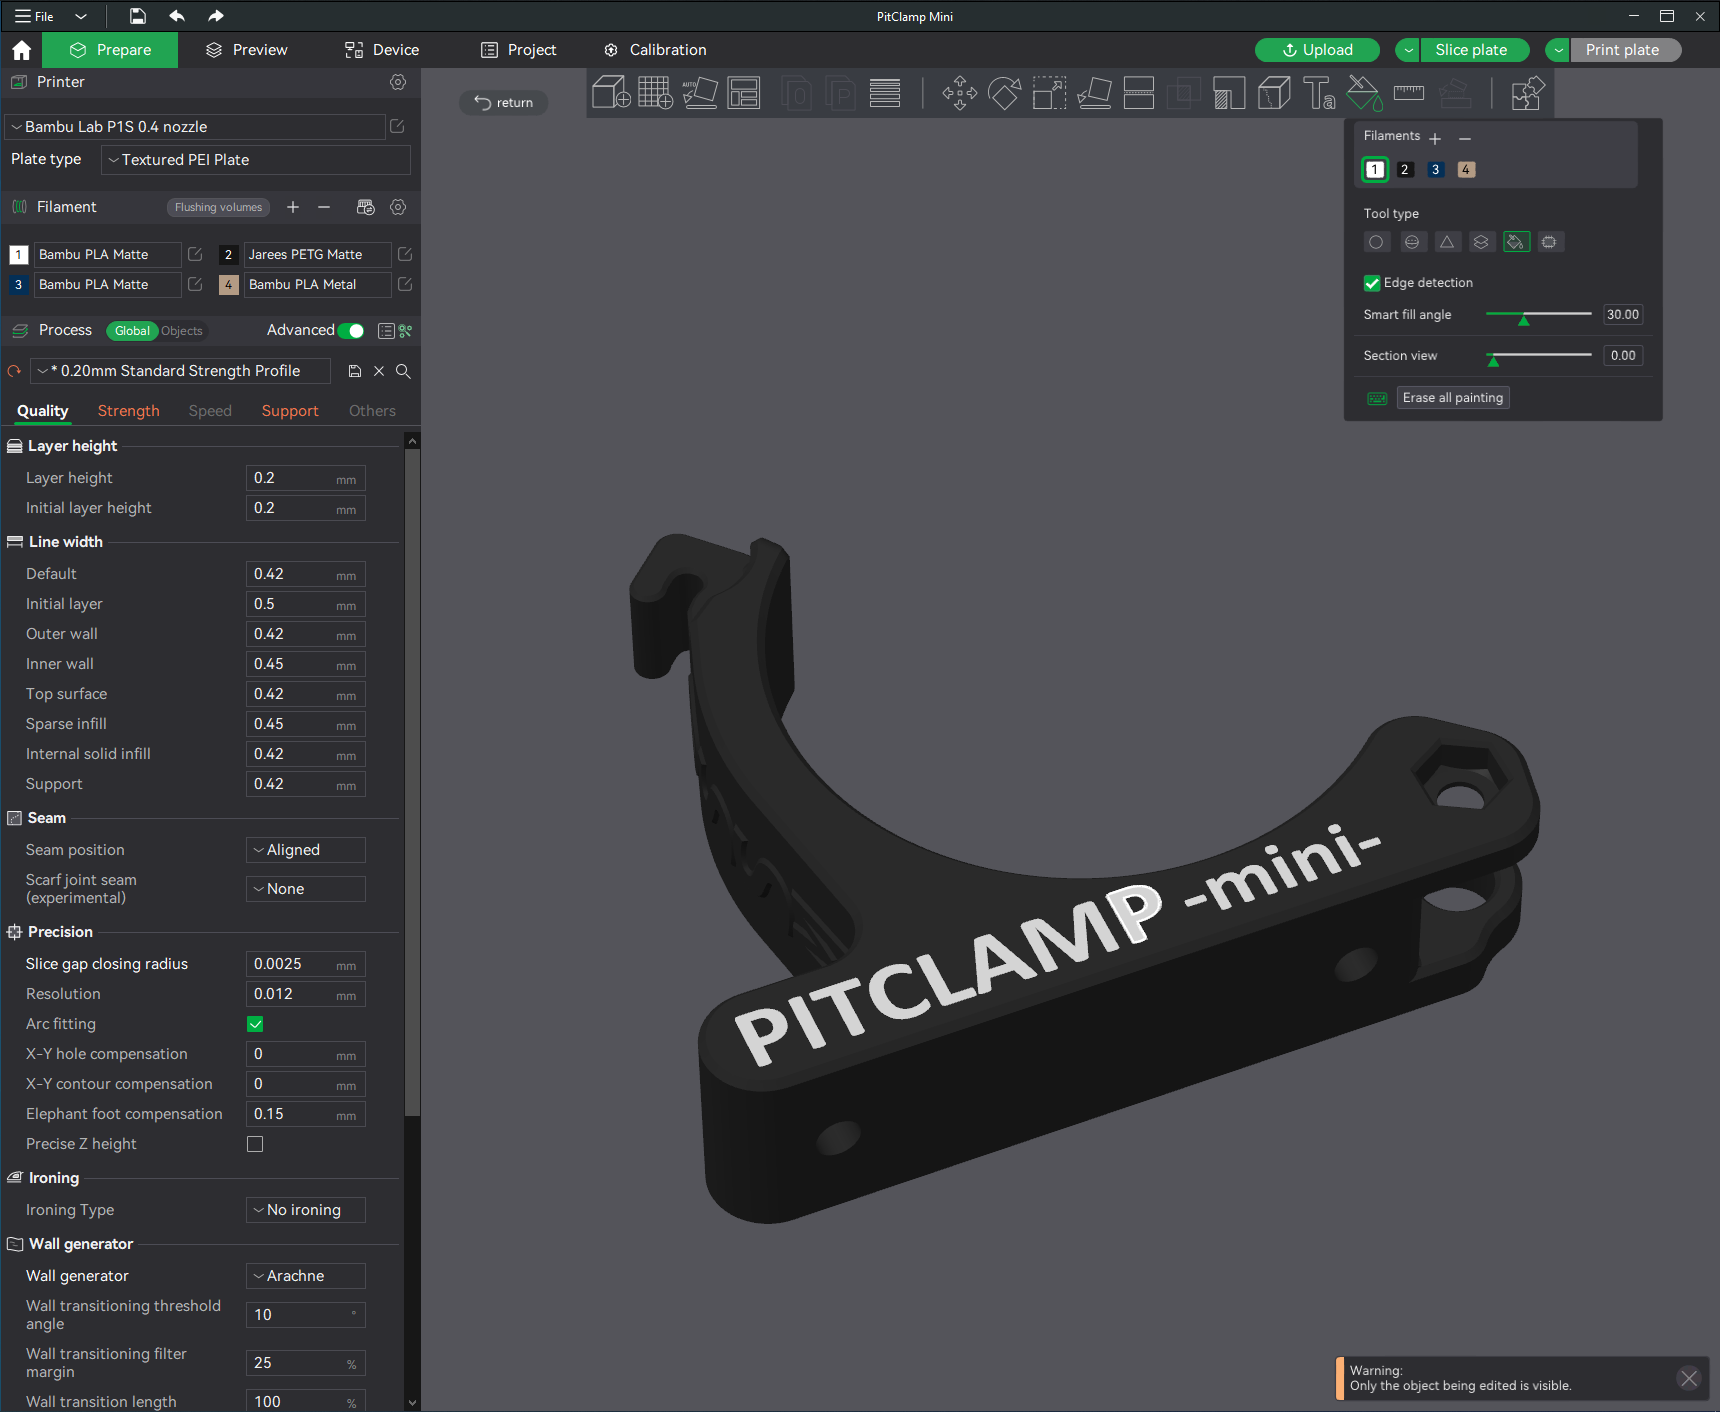
Task: Click Flushing volumes button
Action: [x=218, y=207]
